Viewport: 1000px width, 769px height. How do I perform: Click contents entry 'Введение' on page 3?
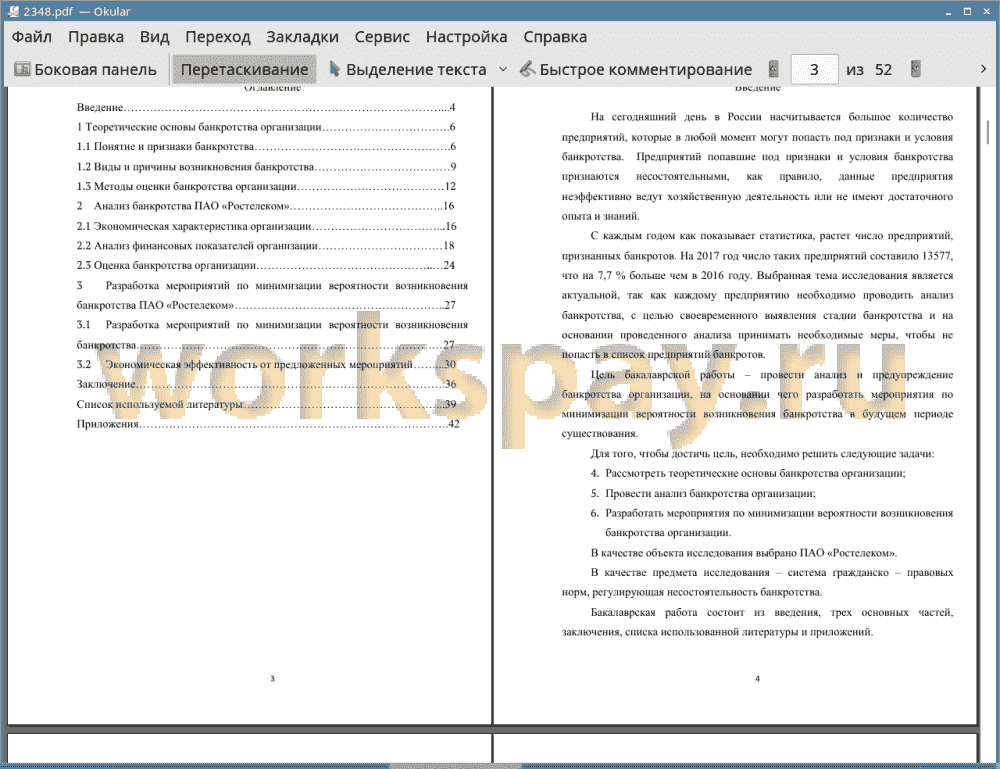[266, 107]
